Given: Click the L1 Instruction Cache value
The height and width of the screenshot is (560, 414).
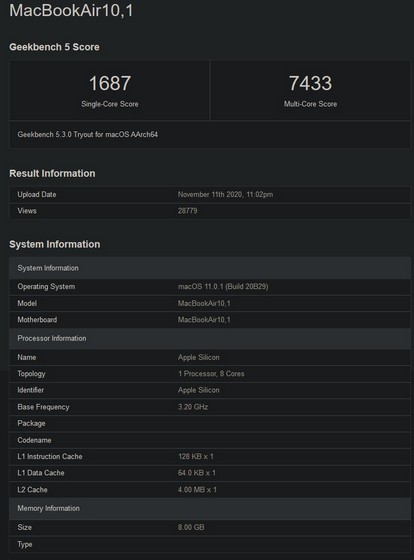Looking at the screenshot, I should 196,456.
